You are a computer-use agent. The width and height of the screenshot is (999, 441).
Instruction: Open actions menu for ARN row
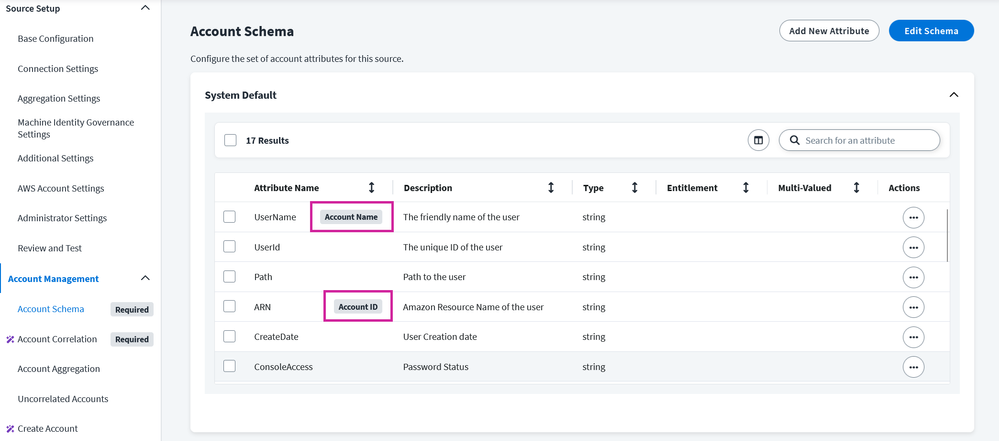(x=914, y=307)
